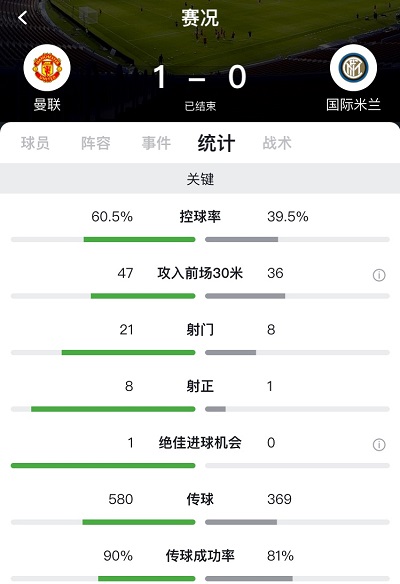Open the Inter Milan club crest
Viewport: 400px width, 584px height.
coord(353,68)
